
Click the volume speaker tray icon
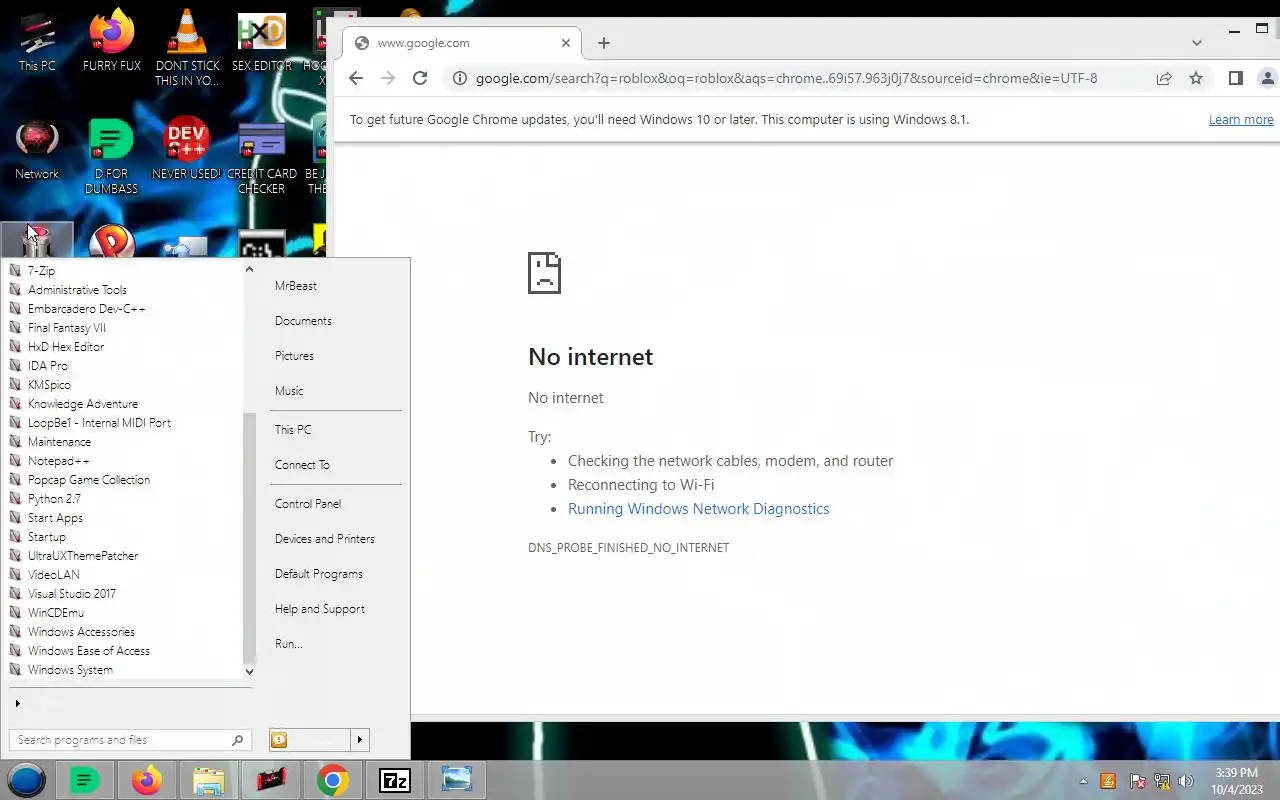(x=1186, y=781)
